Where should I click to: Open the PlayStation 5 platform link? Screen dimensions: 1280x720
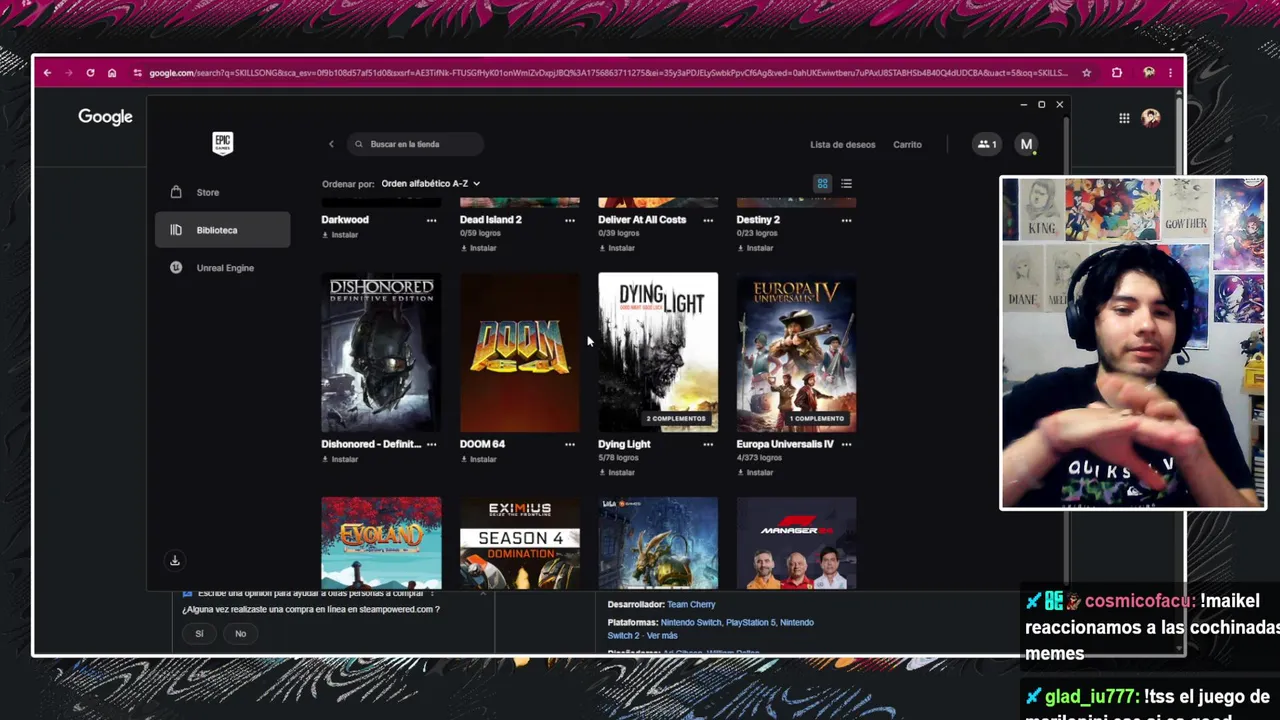coord(750,622)
